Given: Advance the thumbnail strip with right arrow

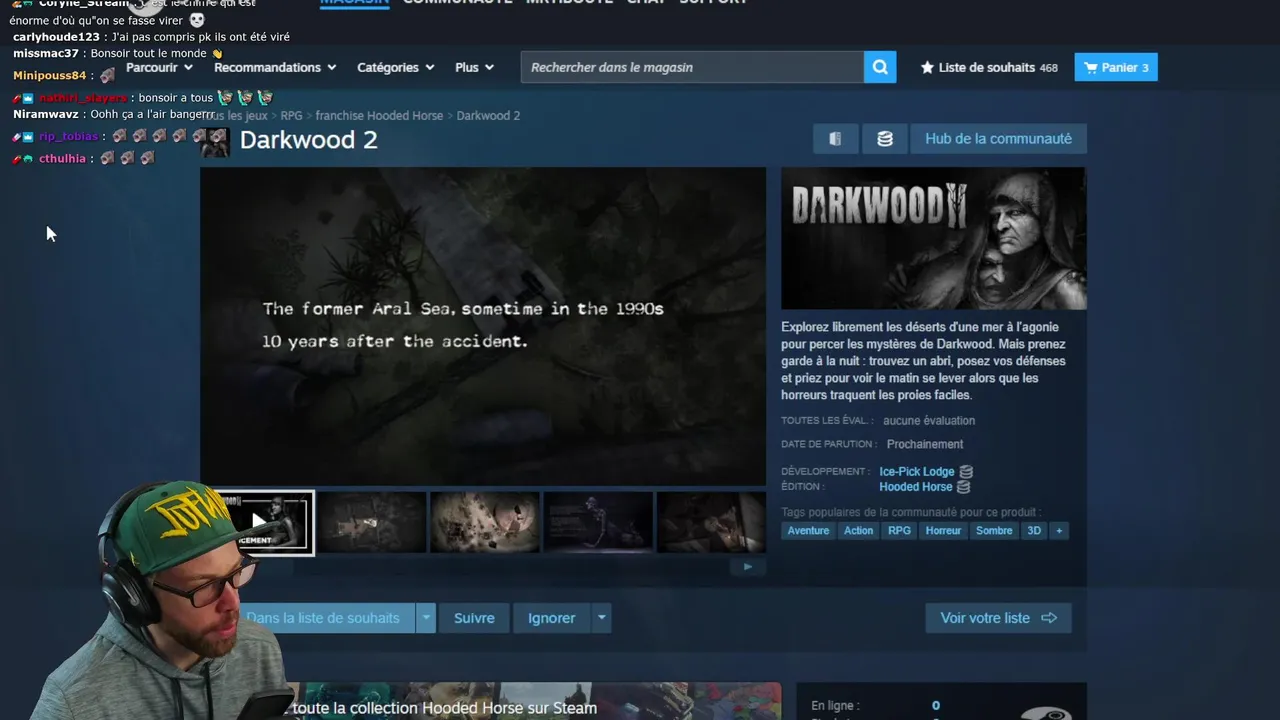Looking at the screenshot, I should [747, 566].
